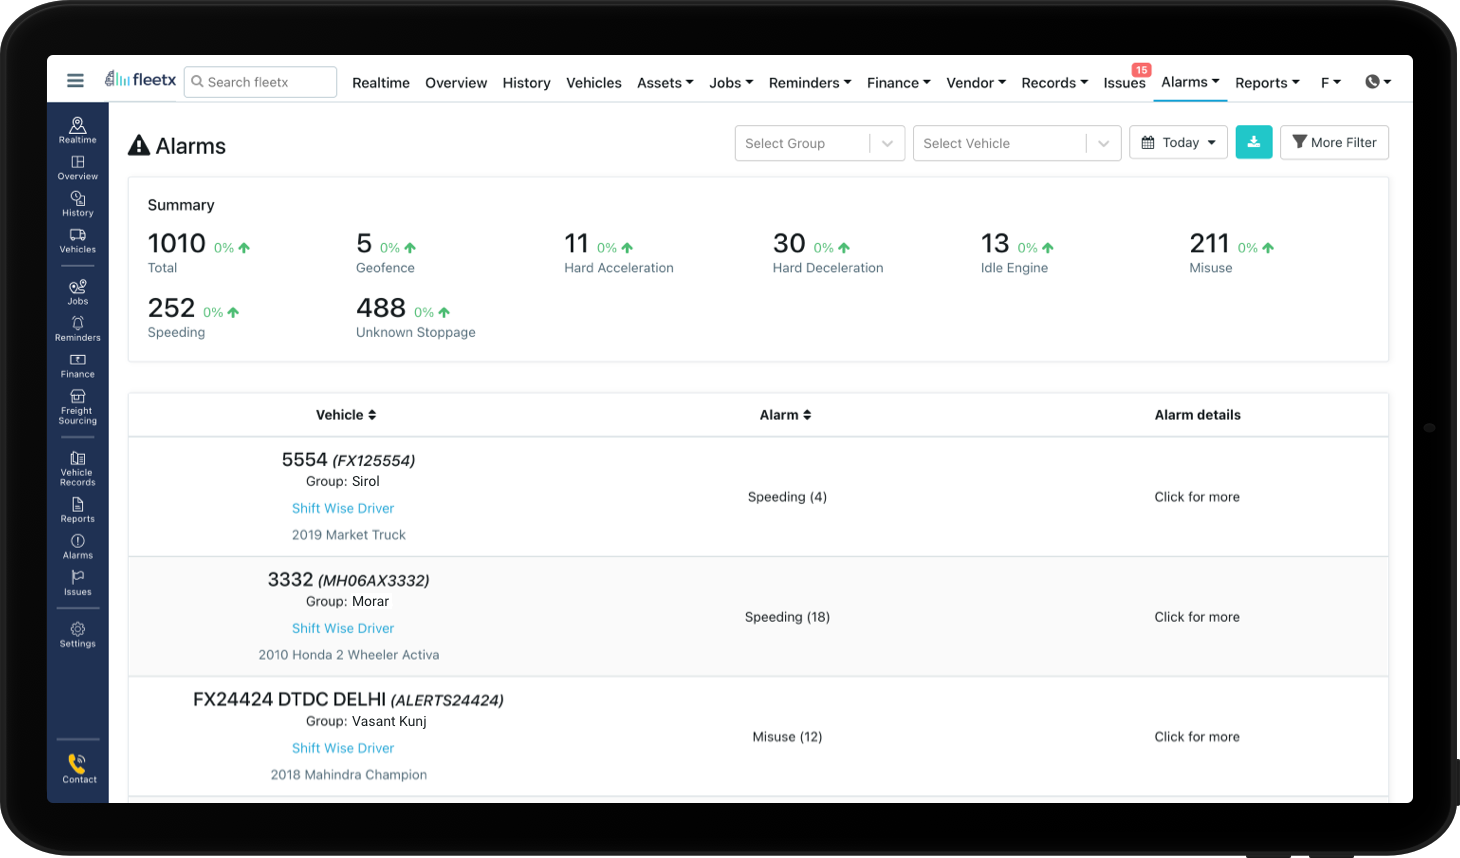
Task: Open Issues in the left sidebar
Action: (78, 583)
